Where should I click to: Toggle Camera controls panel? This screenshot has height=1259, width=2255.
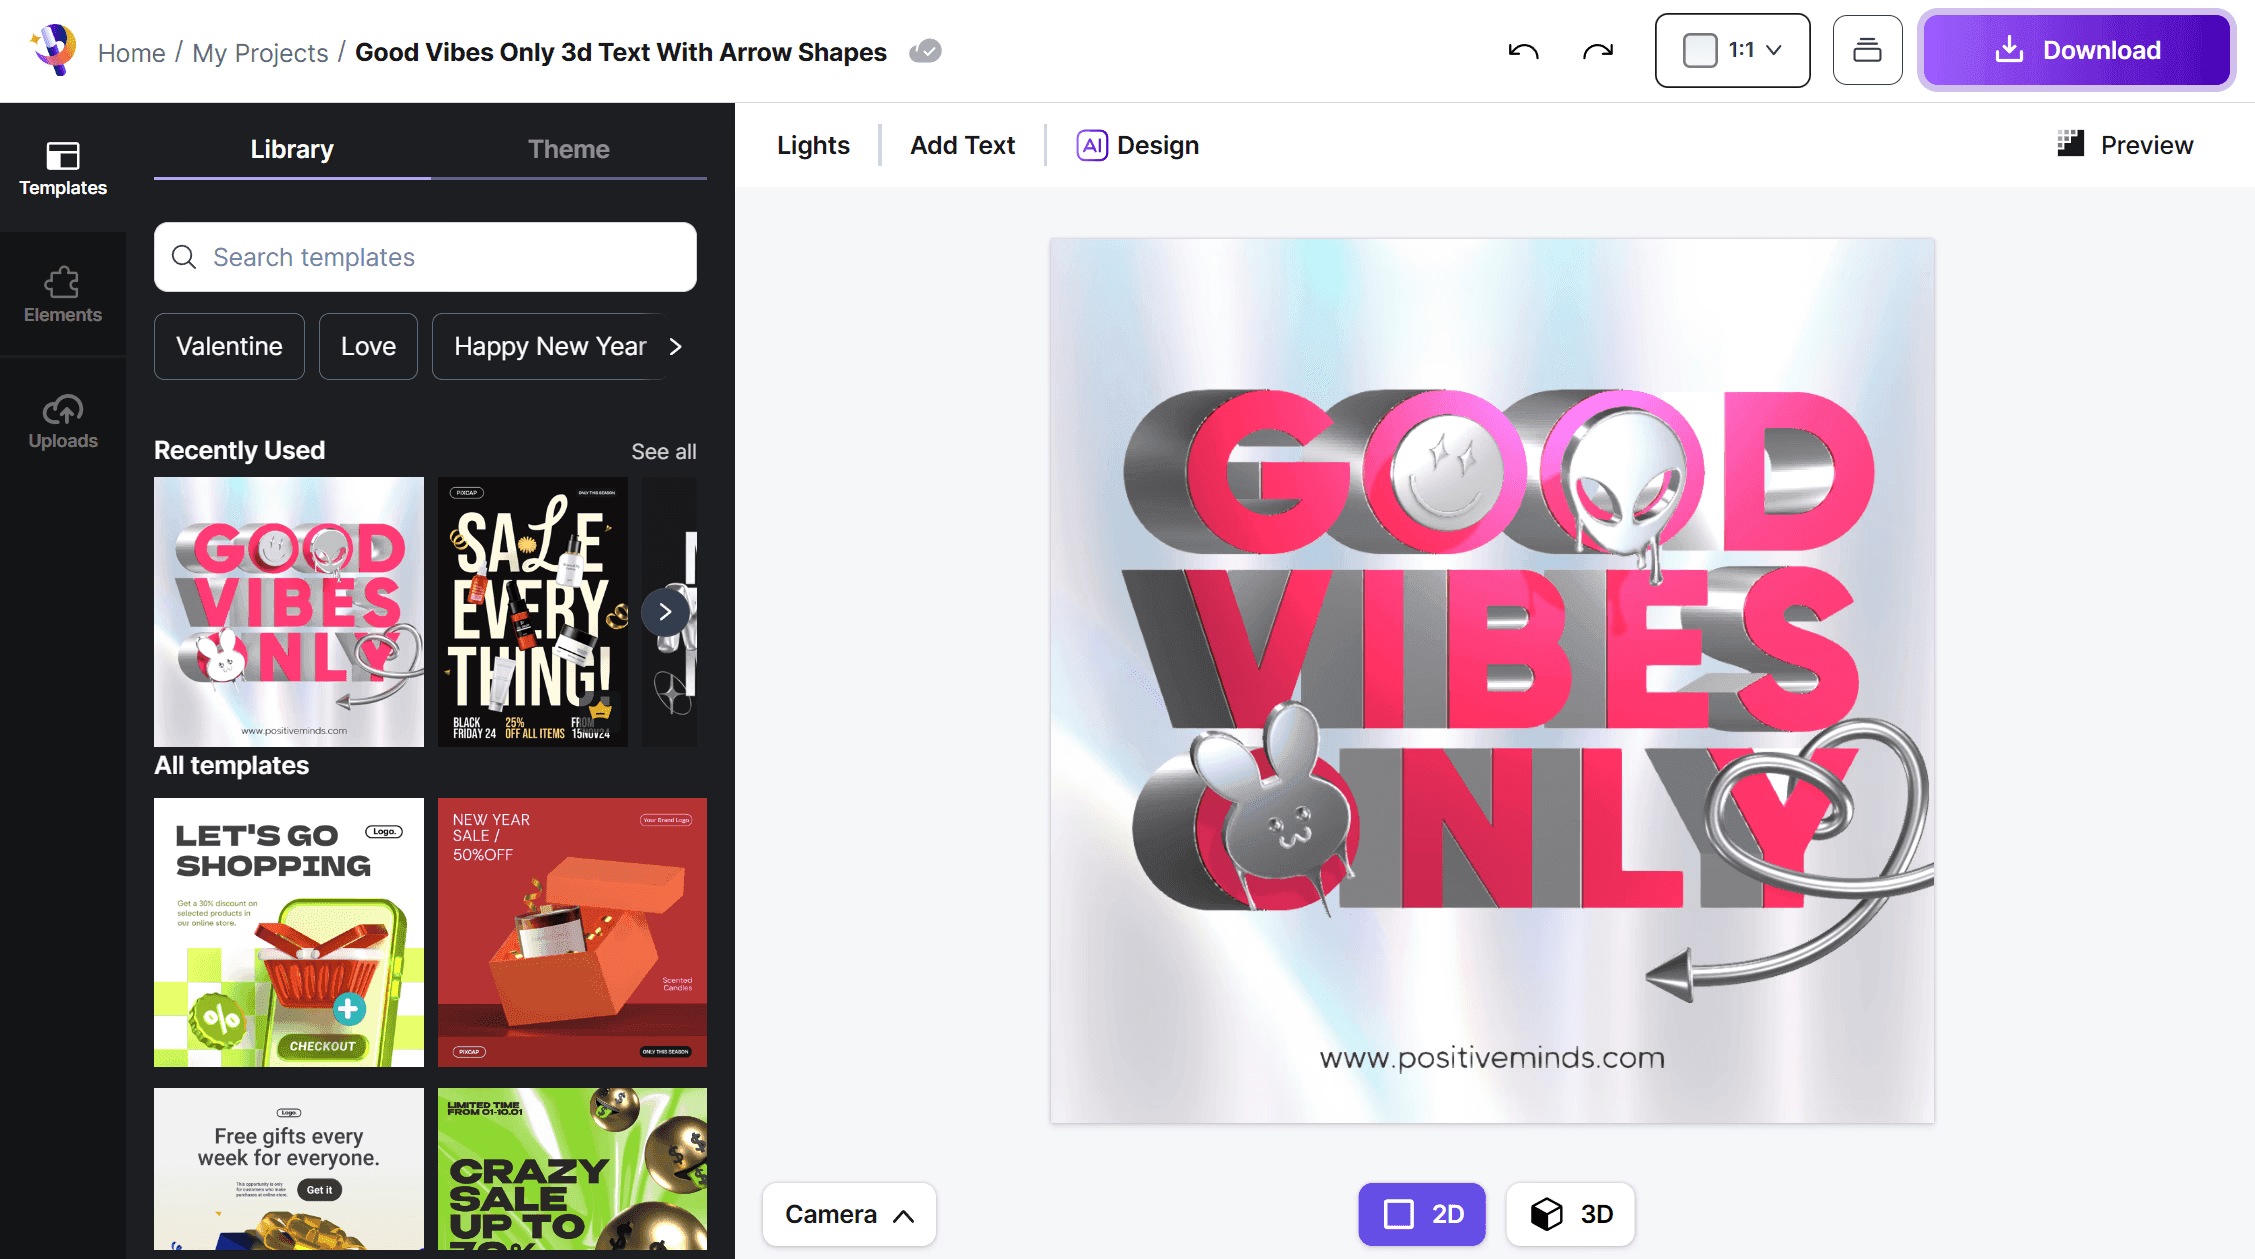[x=849, y=1213]
